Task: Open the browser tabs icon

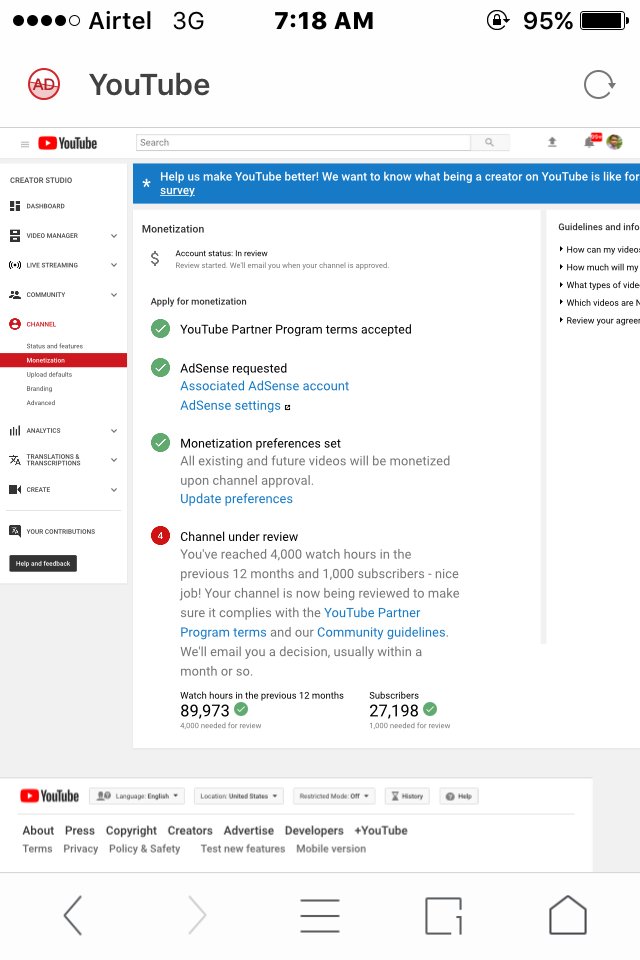Action: (443, 915)
